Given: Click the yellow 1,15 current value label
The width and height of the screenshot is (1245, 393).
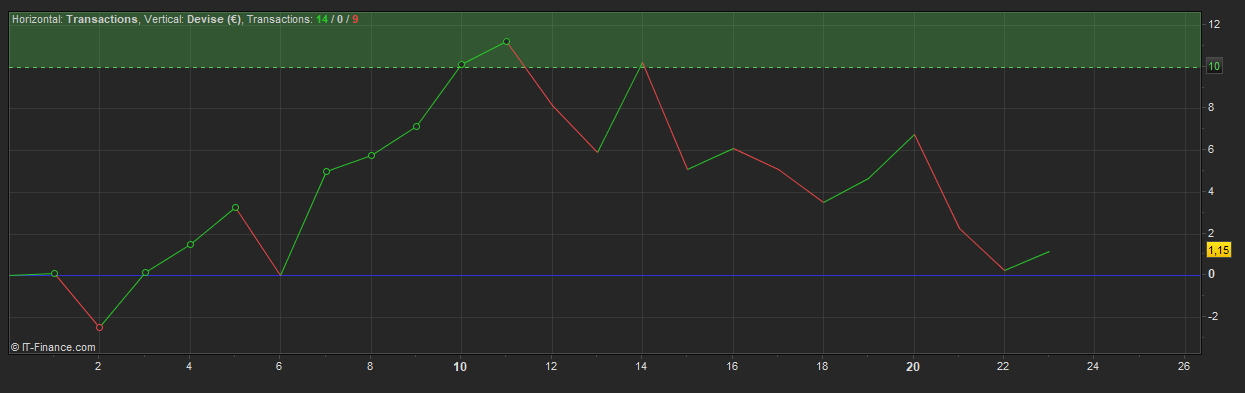Looking at the screenshot, I should click(x=1219, y=250).
